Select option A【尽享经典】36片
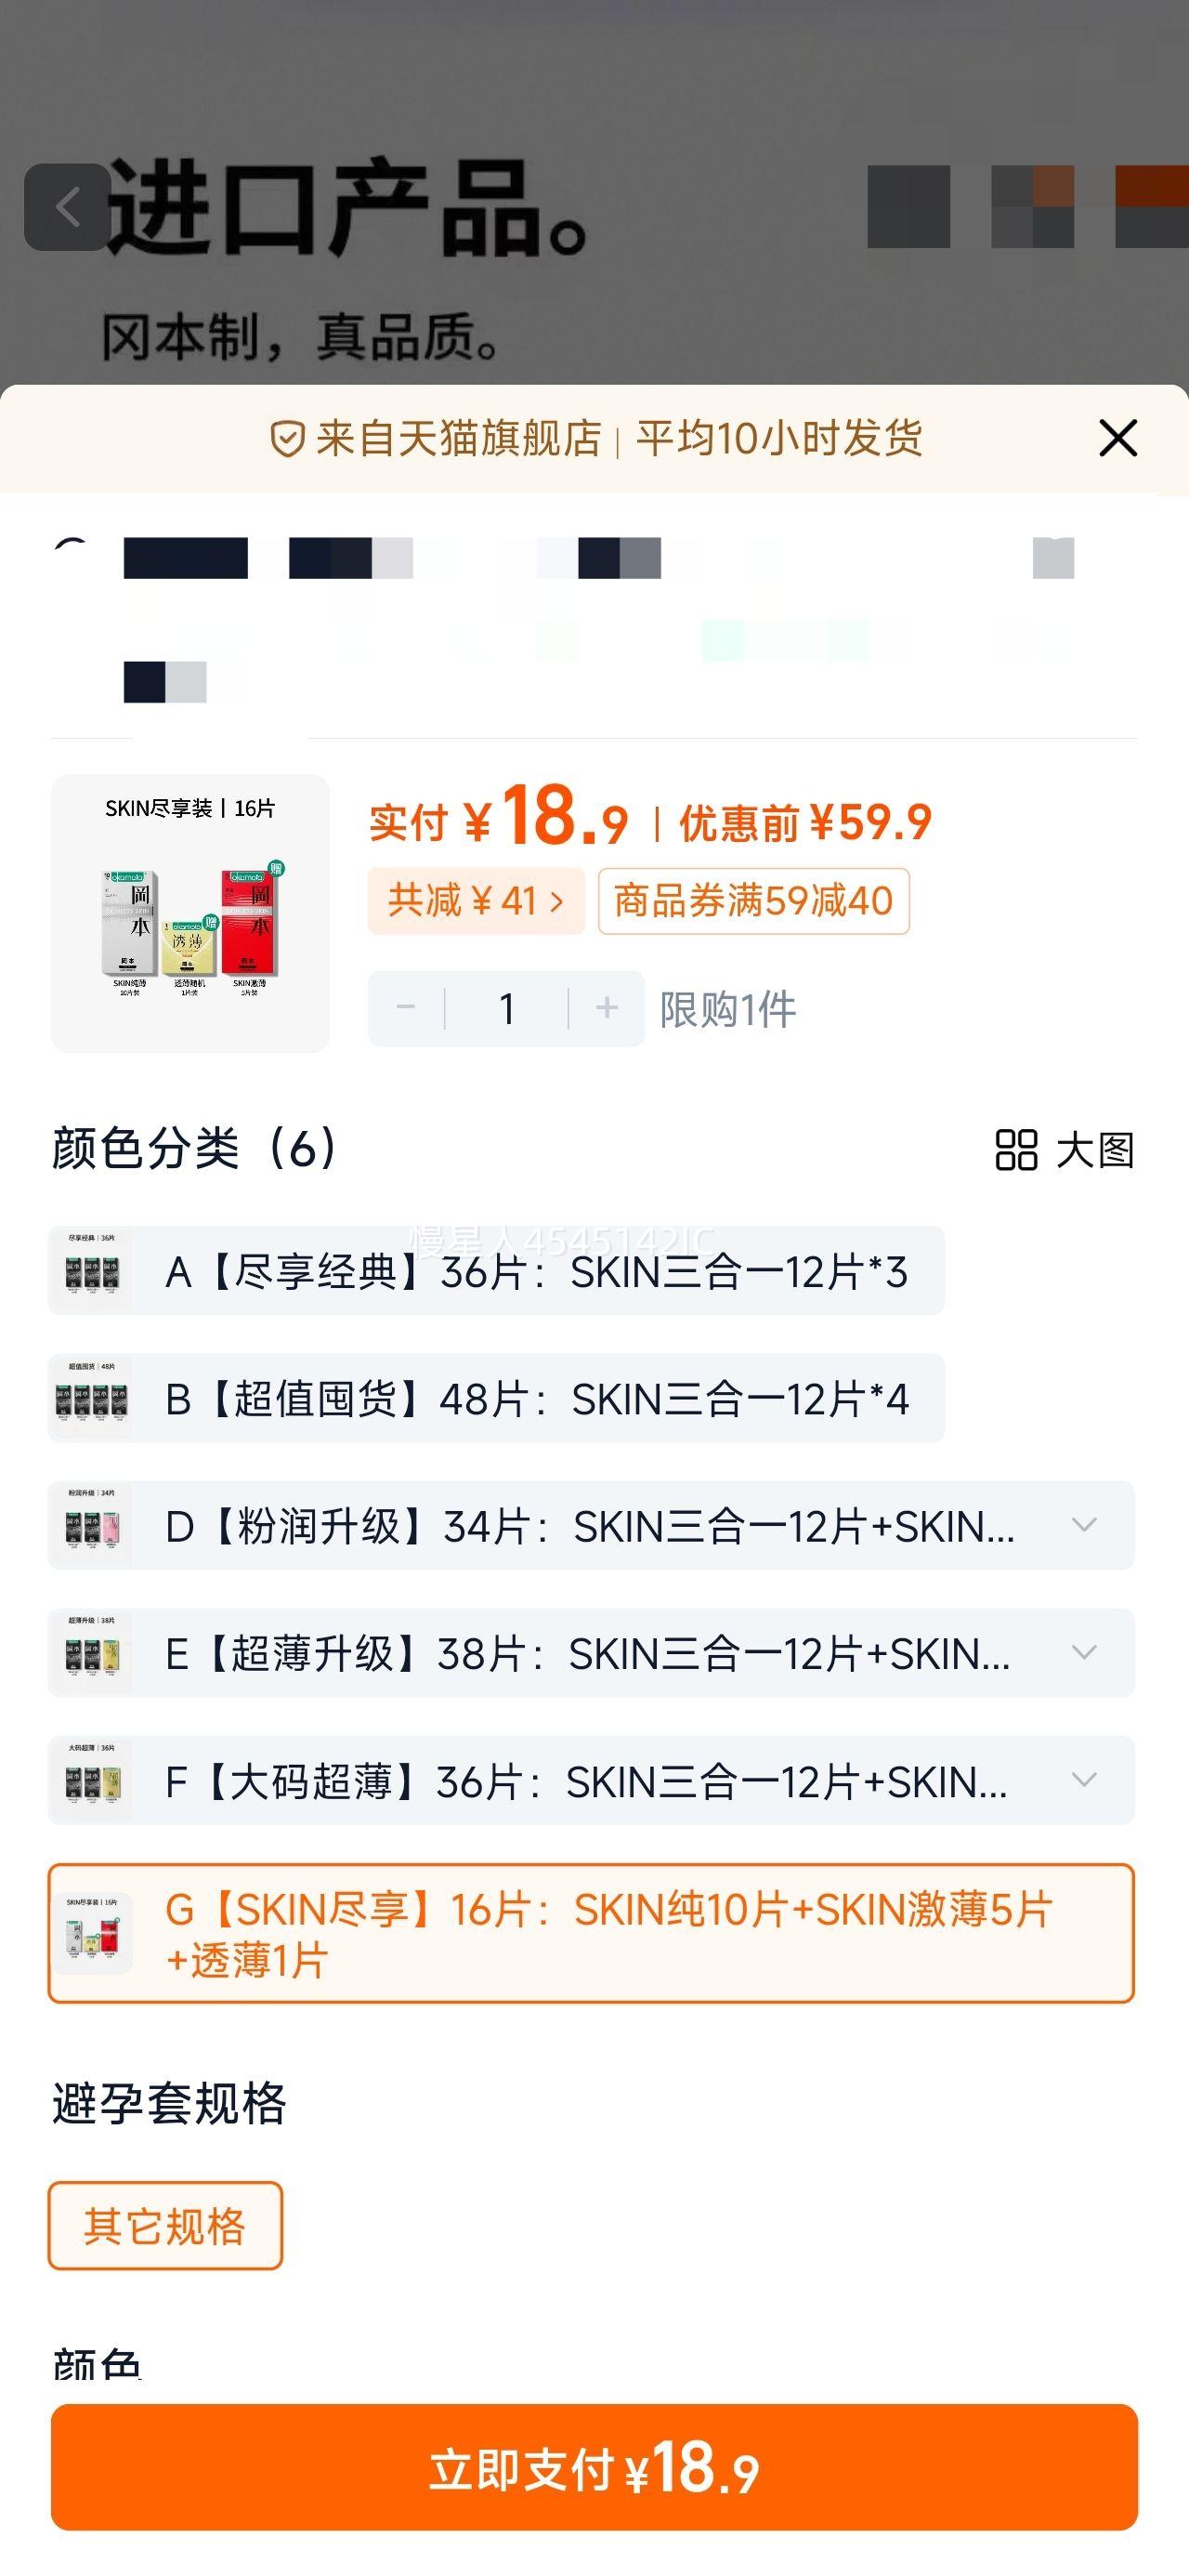 pos(536,1271)
